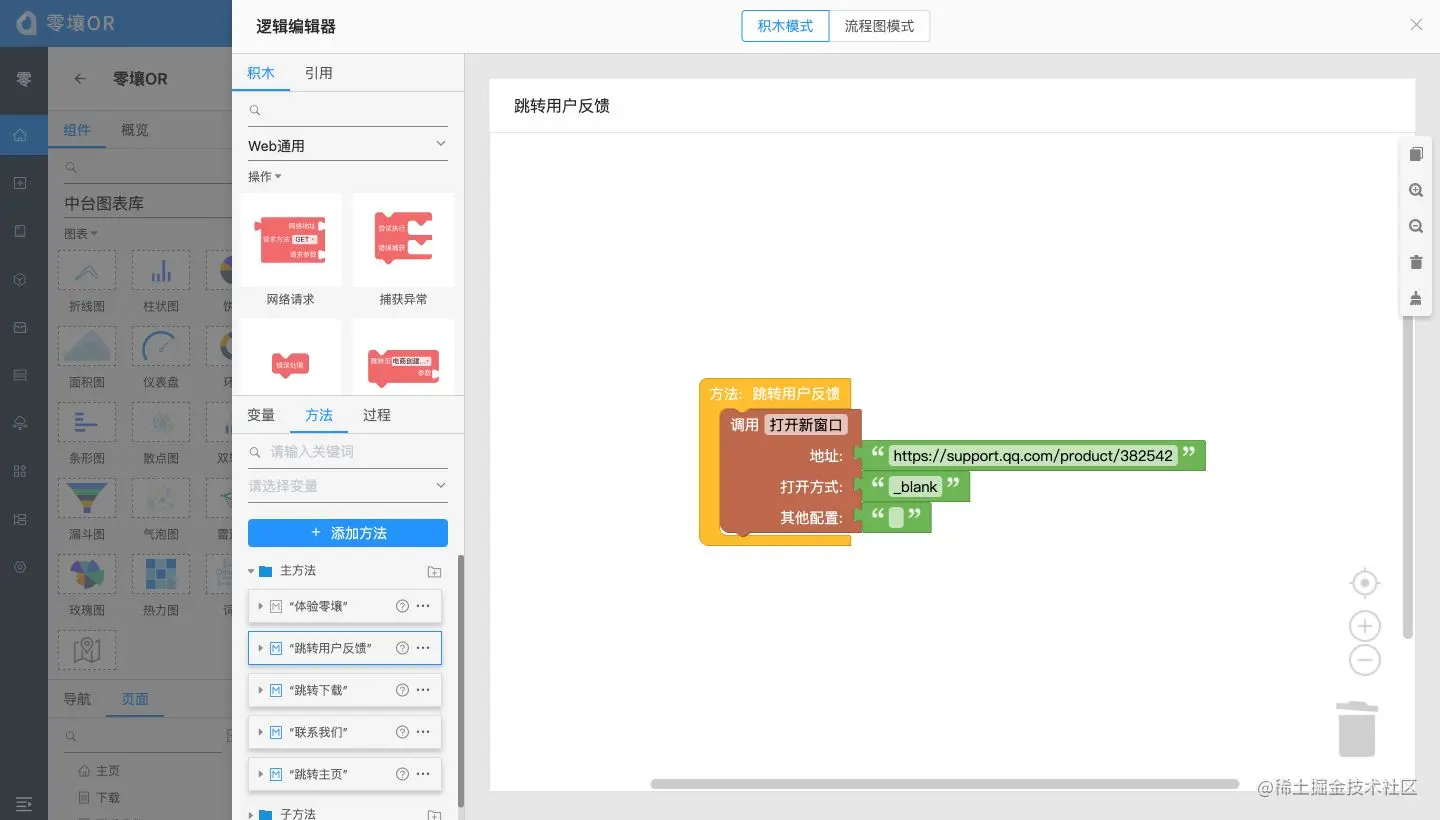1440x820 pixels.
Task: Close the logic editor with the X icon
Action: point(1416,25)
